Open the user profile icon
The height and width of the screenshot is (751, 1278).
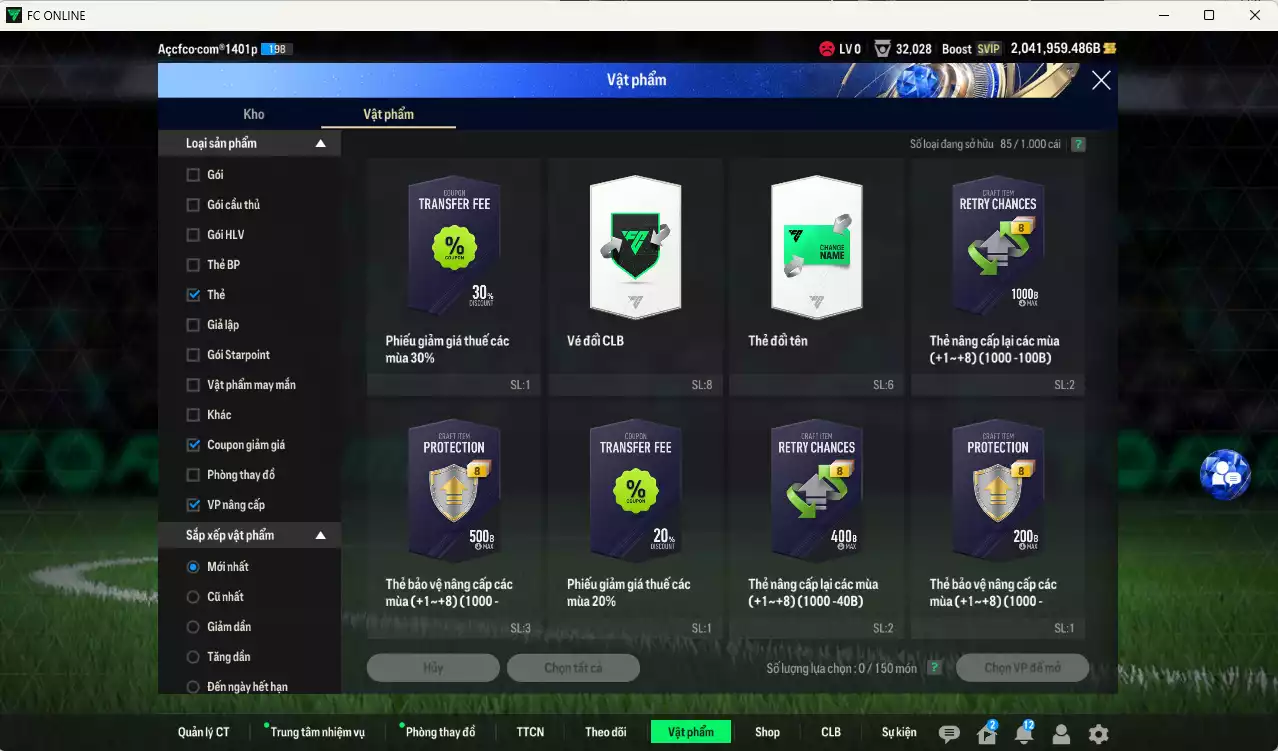click(1061, 734)
